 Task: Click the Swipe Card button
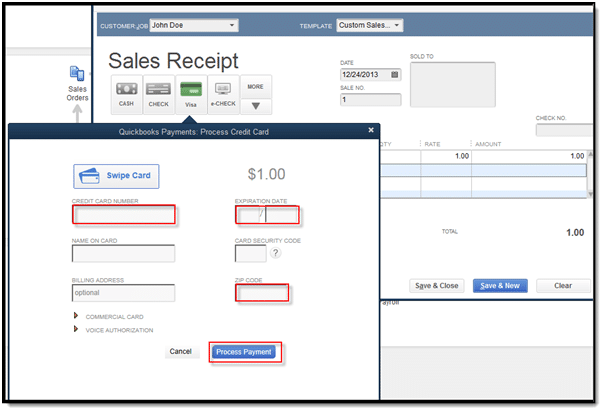(116, 176)
